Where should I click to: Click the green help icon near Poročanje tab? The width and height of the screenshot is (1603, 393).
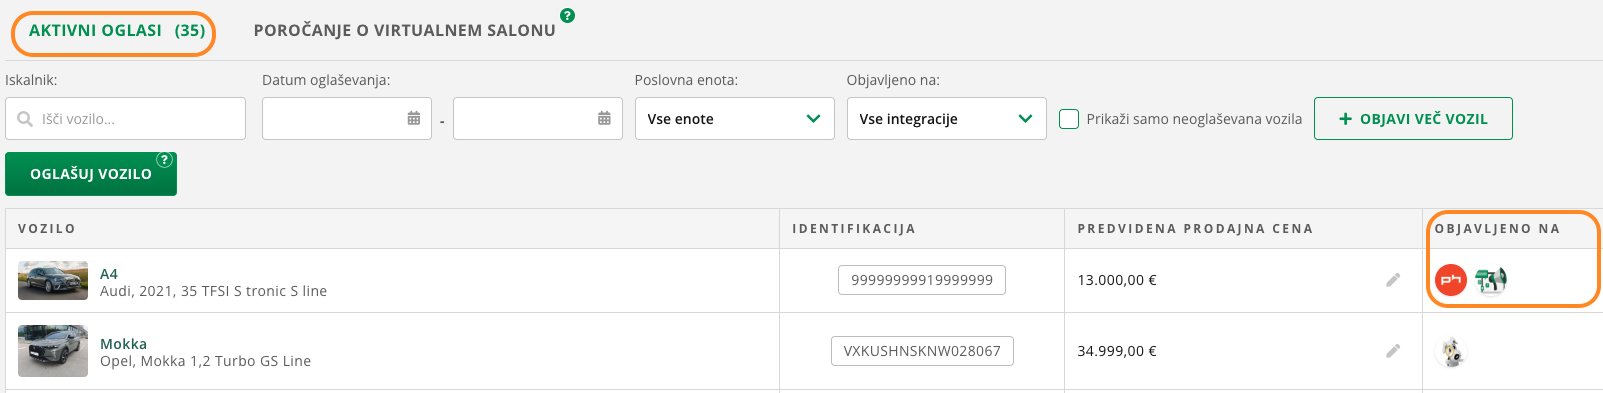click(567, 15)
